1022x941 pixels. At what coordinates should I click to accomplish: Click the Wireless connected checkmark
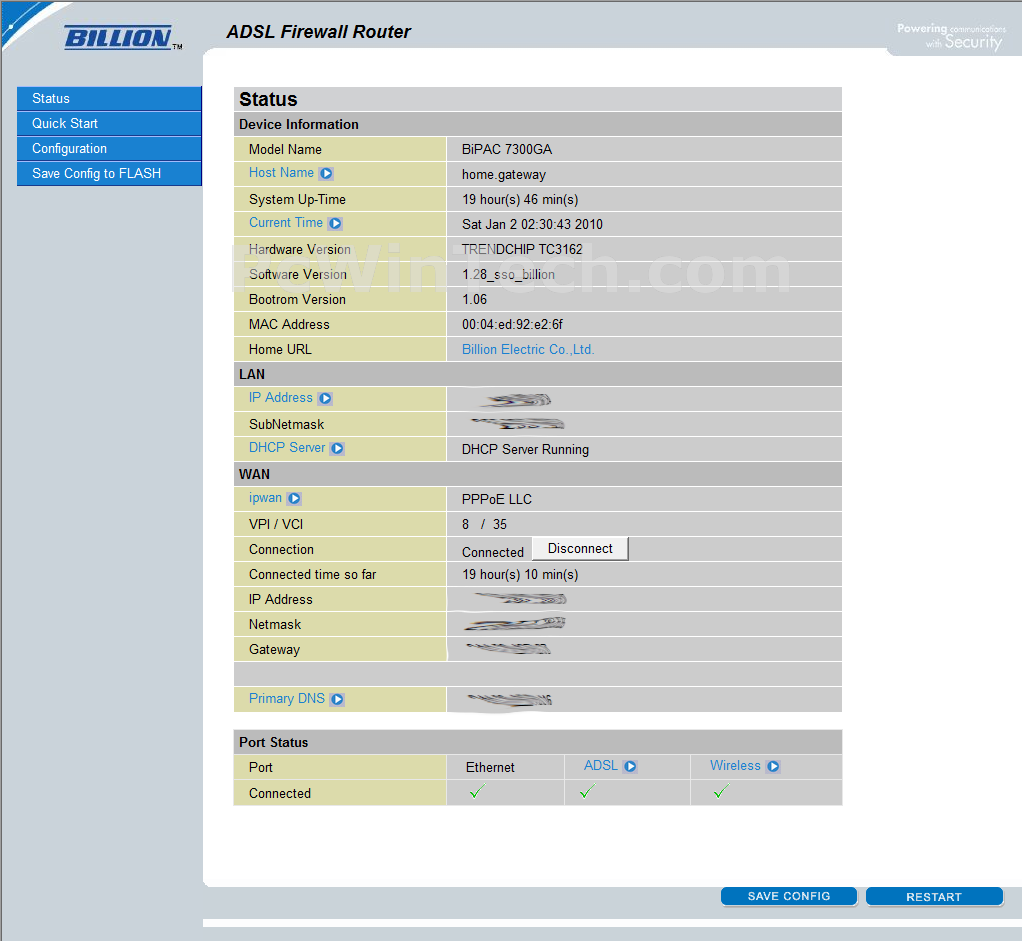[x=720, y=792]
